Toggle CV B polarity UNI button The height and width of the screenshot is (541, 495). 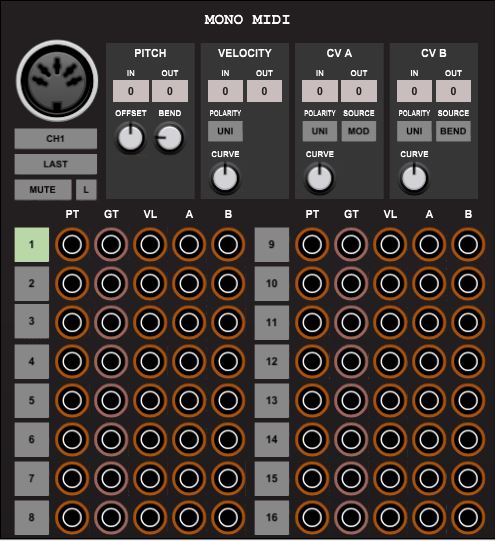coord(414,131)
